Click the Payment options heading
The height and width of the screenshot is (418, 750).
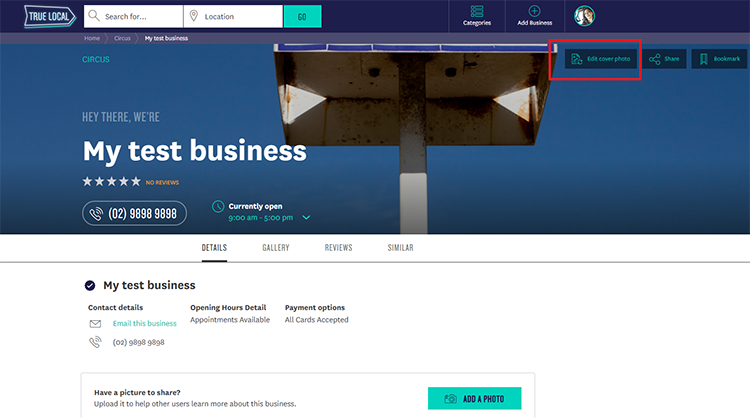click(315, 308)
